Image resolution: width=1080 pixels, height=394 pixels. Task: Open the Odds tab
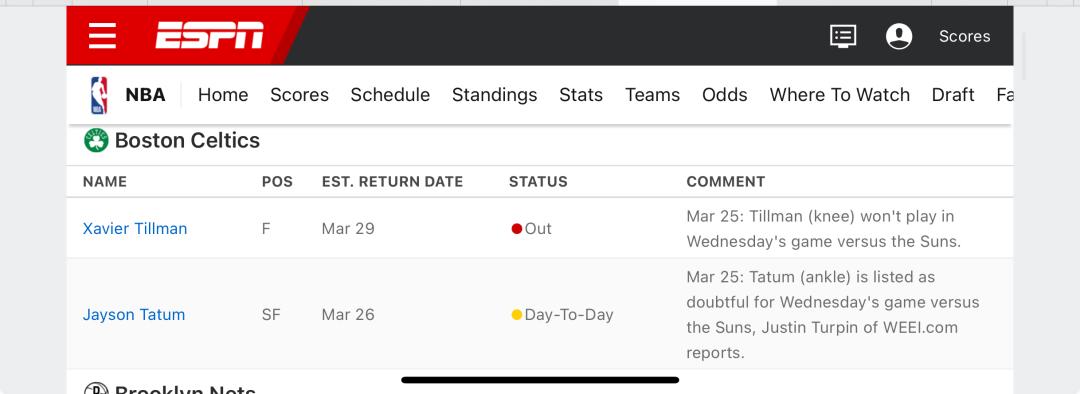coord(725,95)
